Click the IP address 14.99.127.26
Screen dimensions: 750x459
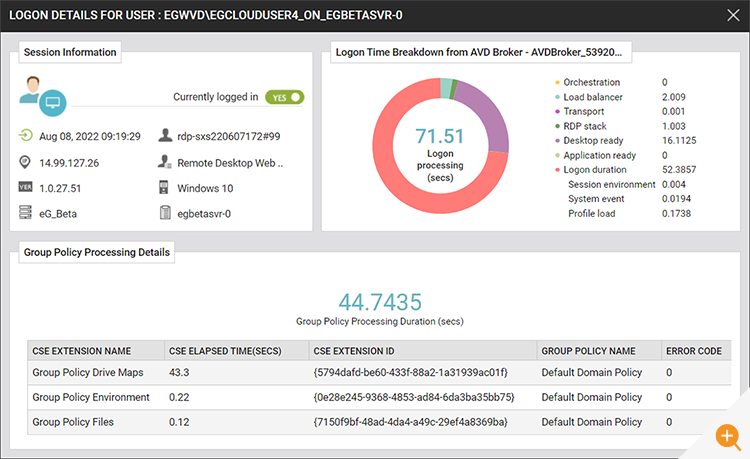(69, 163)
